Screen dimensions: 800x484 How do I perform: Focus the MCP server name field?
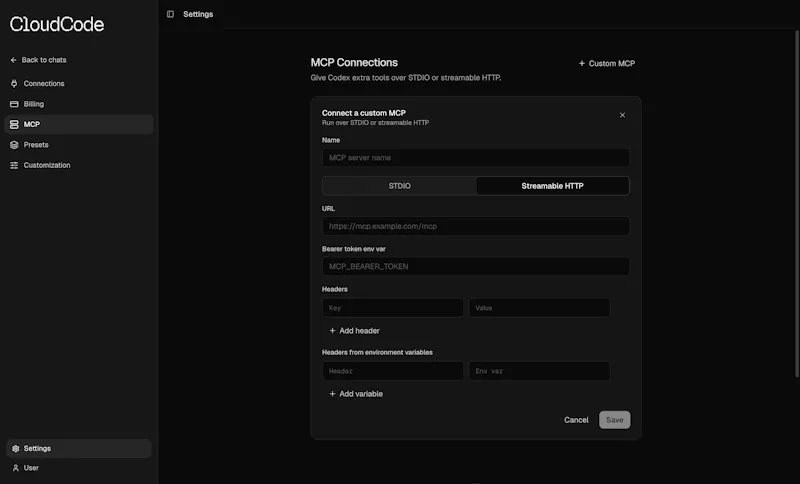coord(476,158)
